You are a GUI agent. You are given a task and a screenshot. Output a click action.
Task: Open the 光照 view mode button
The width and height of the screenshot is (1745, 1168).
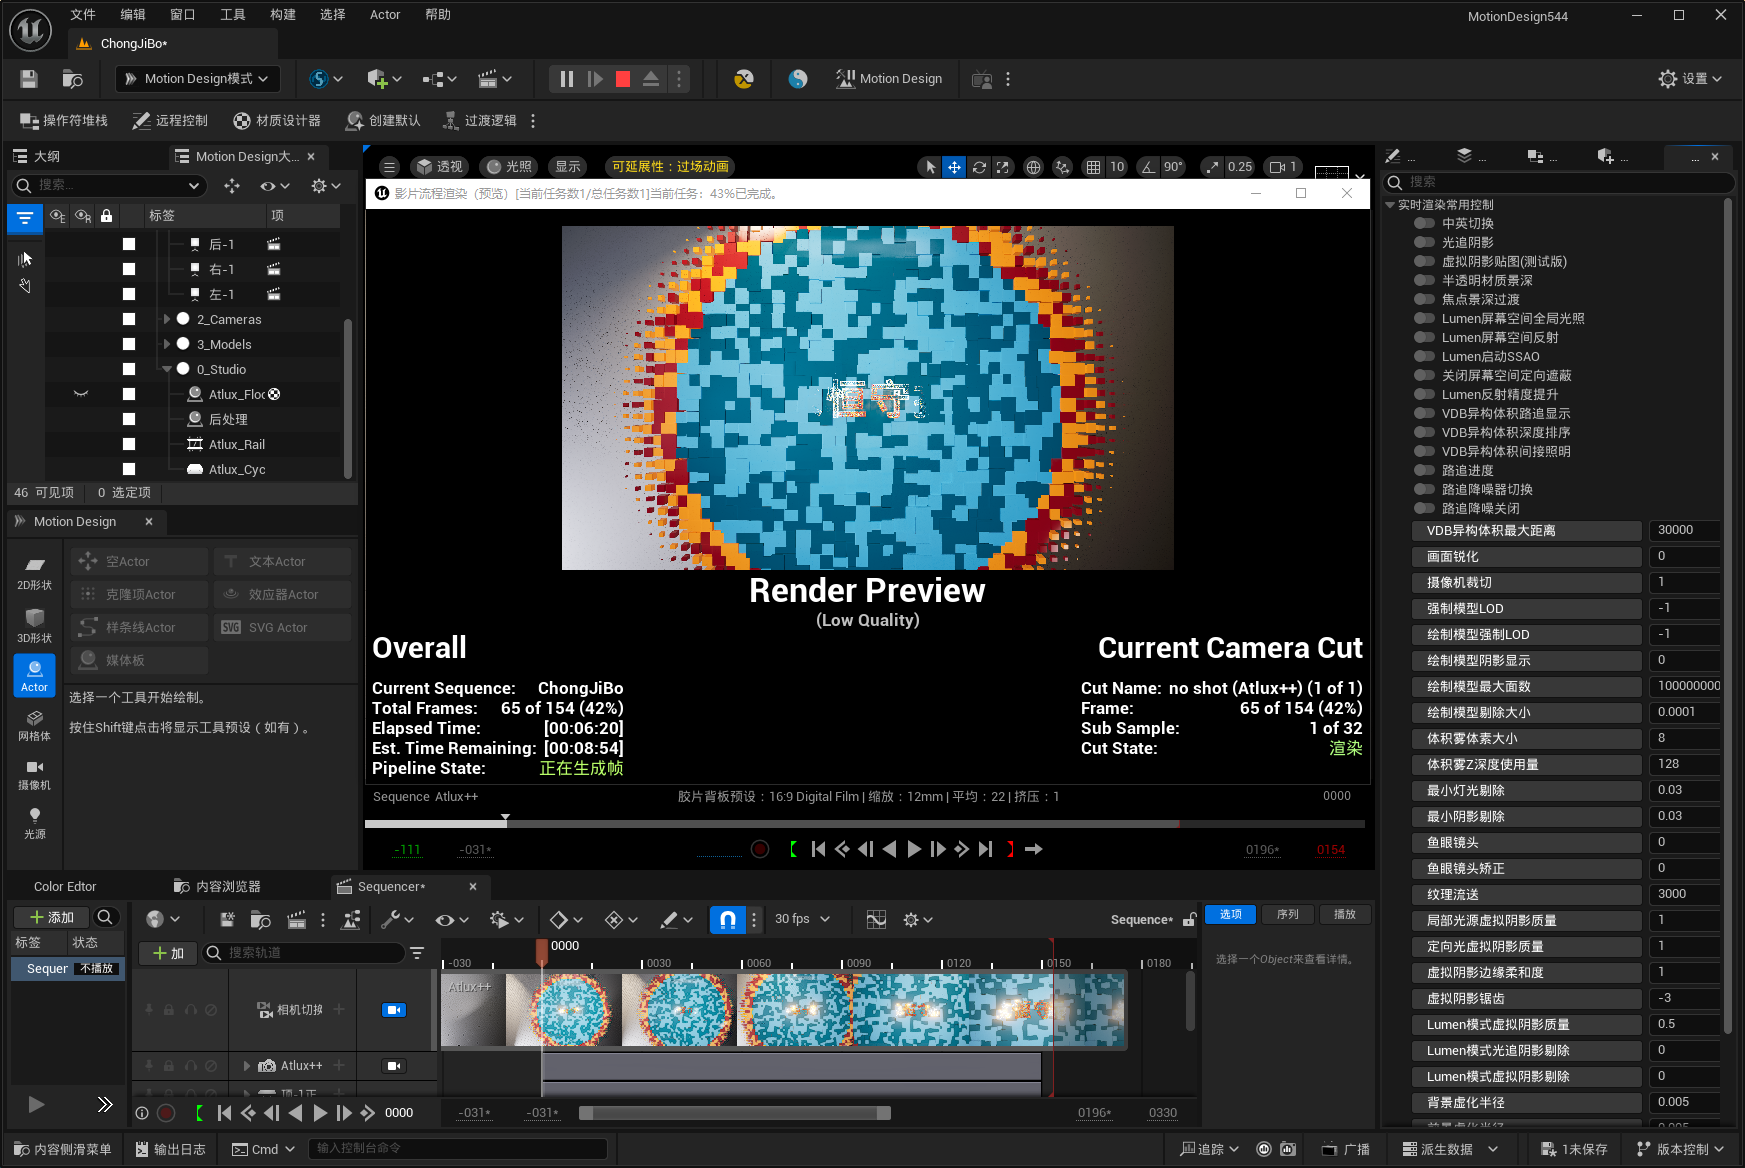[x=508, y=167]
